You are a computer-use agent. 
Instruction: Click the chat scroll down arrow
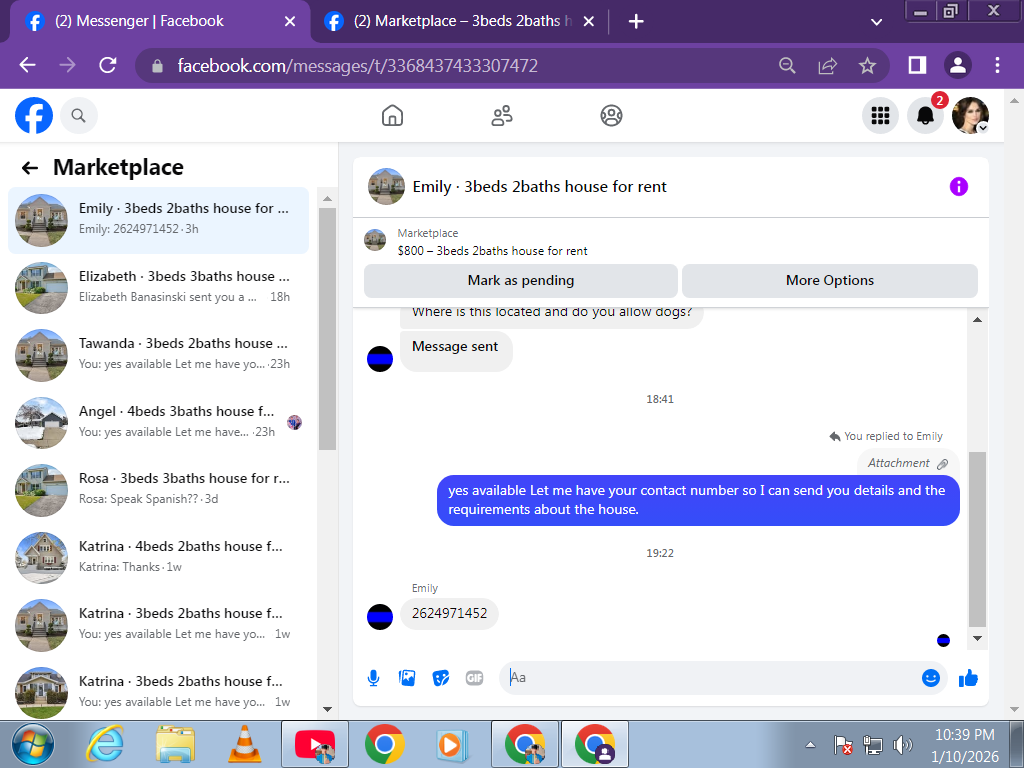point(977,639)
